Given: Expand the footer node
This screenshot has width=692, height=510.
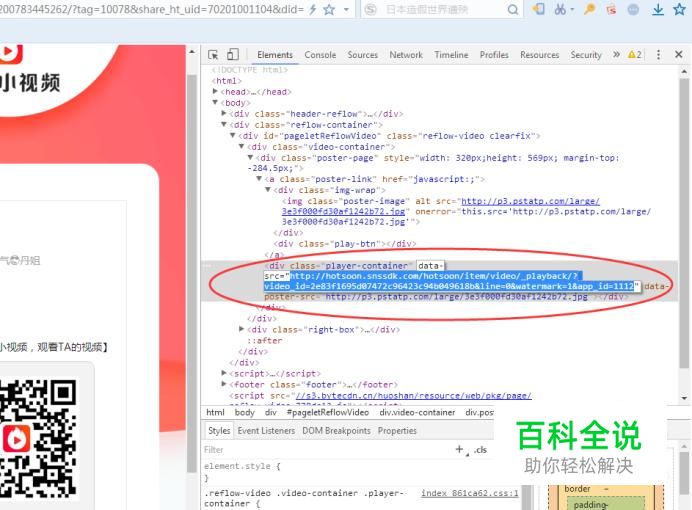Looking at the screenshot, I should [x=224, y=384].
